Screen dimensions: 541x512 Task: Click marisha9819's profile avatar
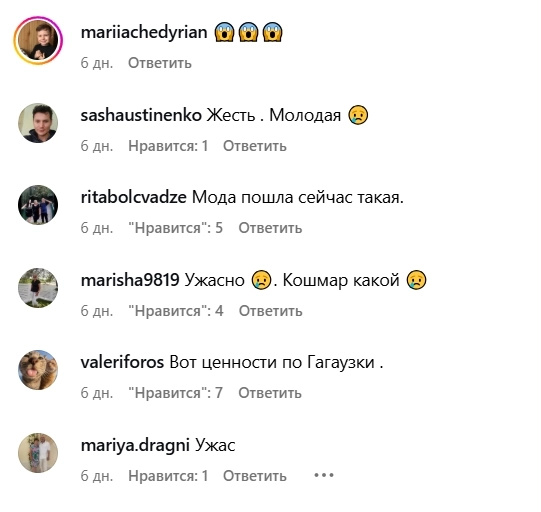pyautogui.click(x=38, y=288)
